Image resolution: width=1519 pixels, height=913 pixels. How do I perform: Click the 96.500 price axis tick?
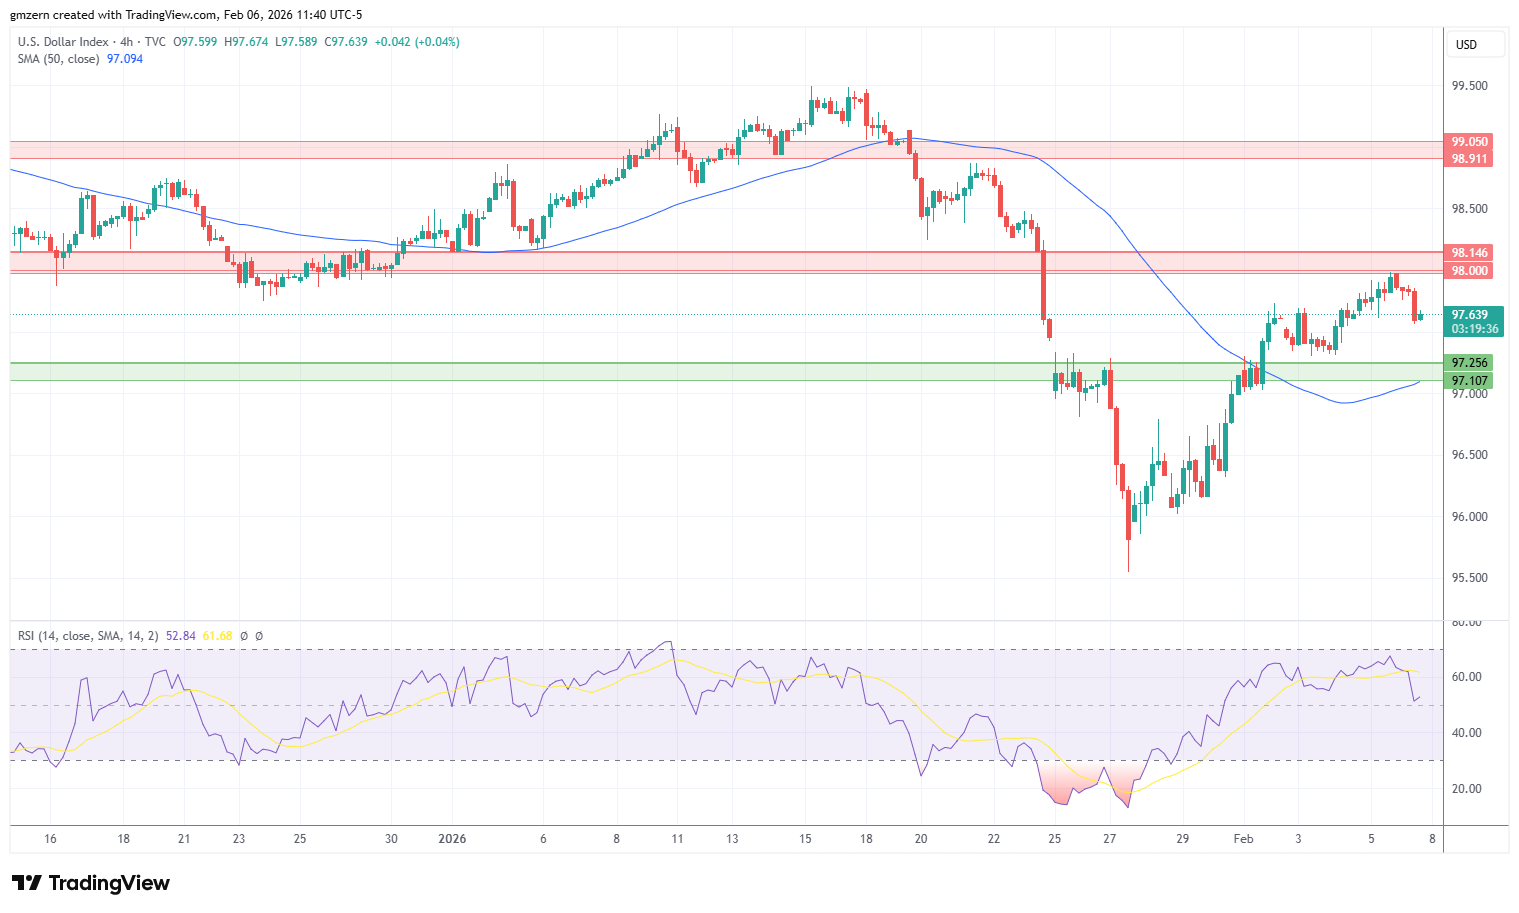[x=1469, y=455]
